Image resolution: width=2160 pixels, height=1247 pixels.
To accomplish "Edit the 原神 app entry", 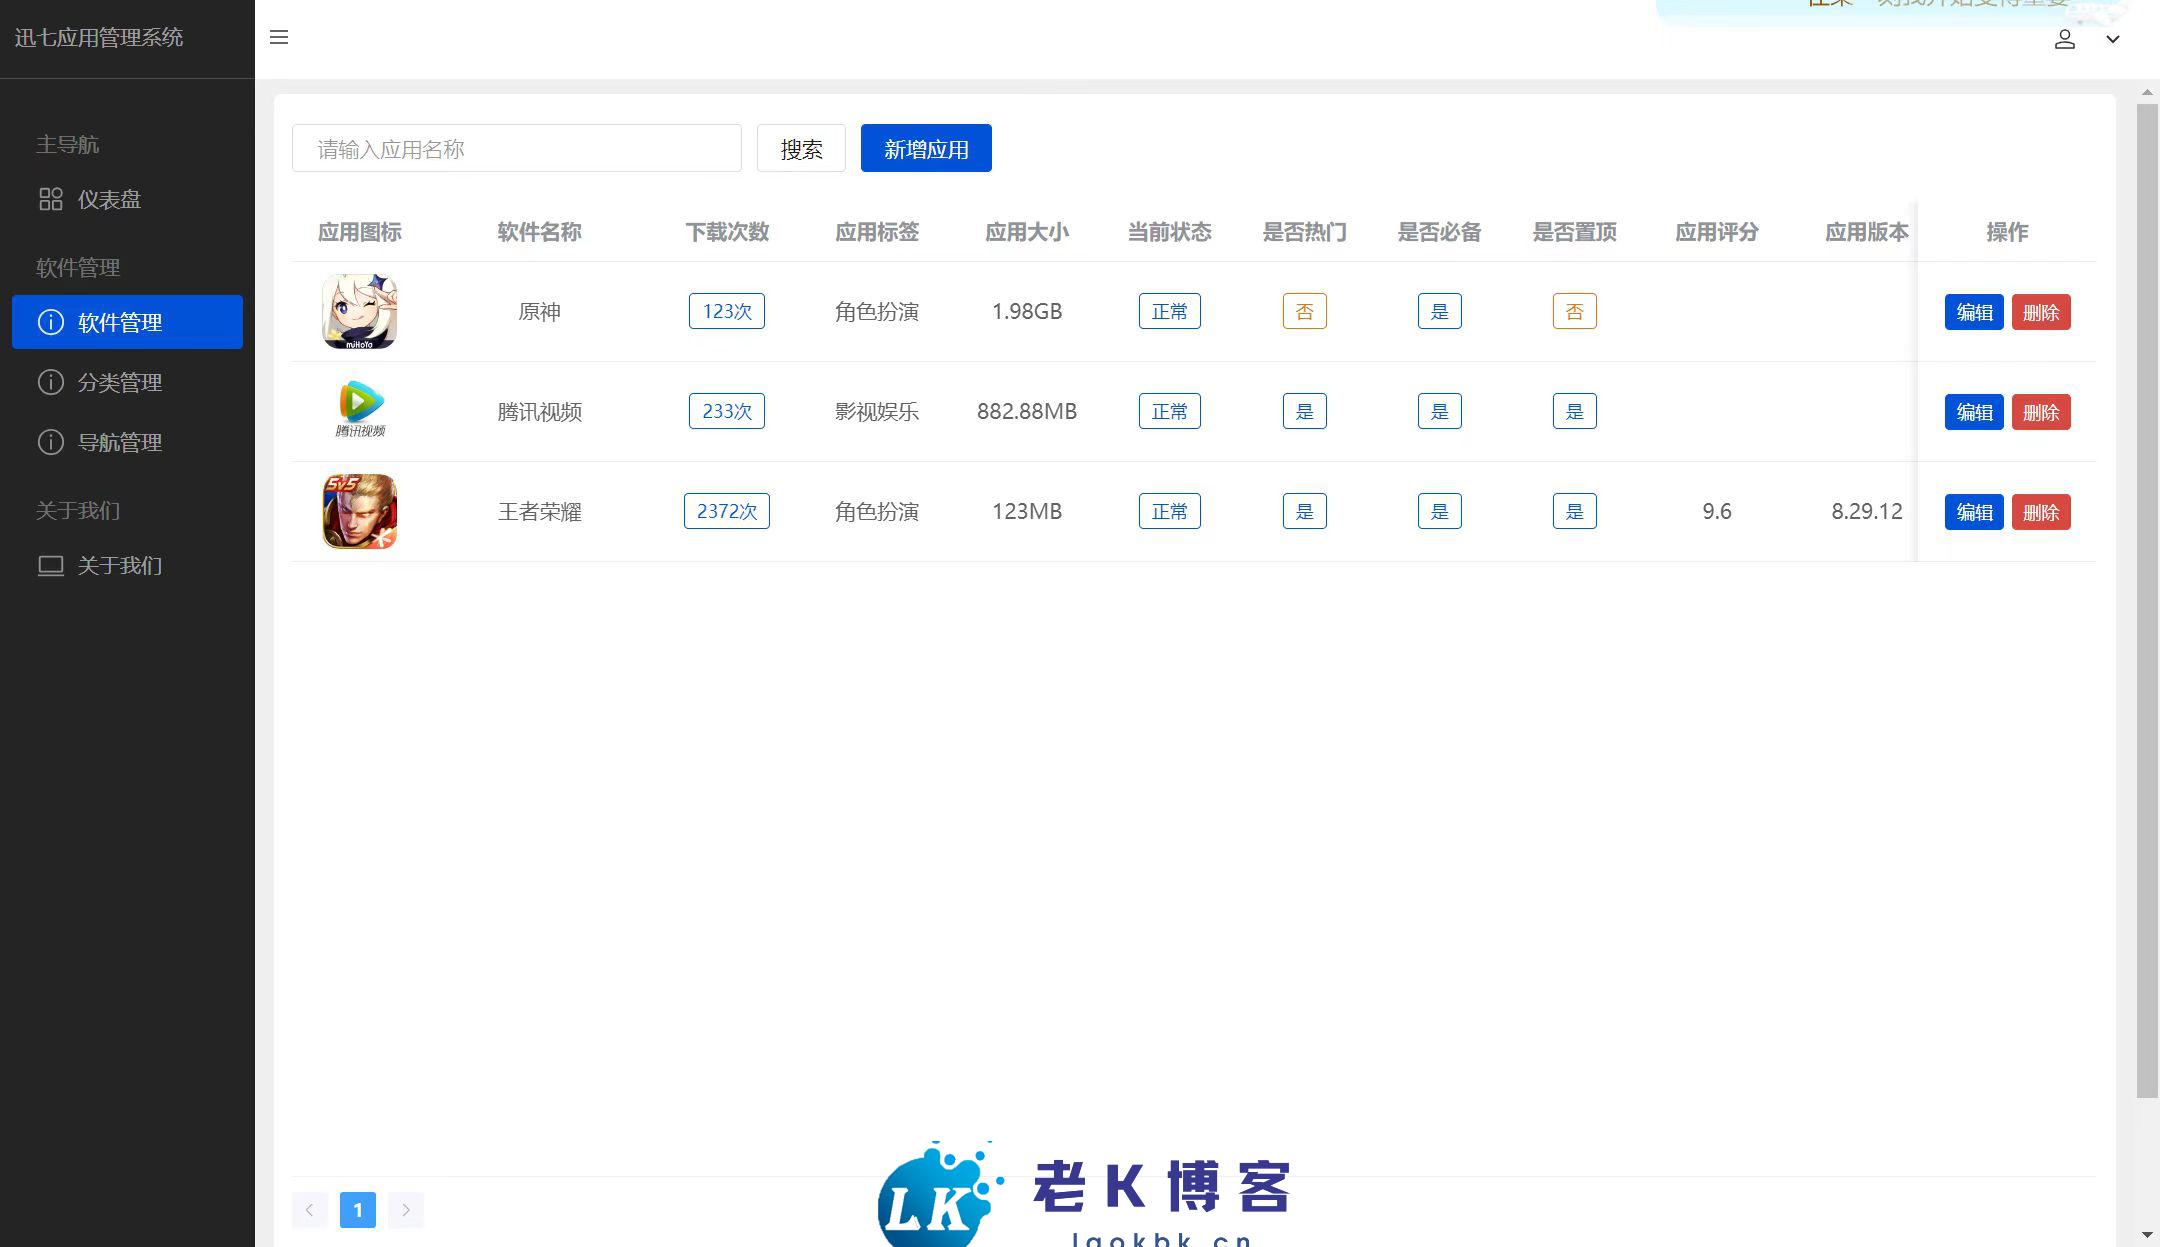I will pyautogui.click(x=1973, y=312).
